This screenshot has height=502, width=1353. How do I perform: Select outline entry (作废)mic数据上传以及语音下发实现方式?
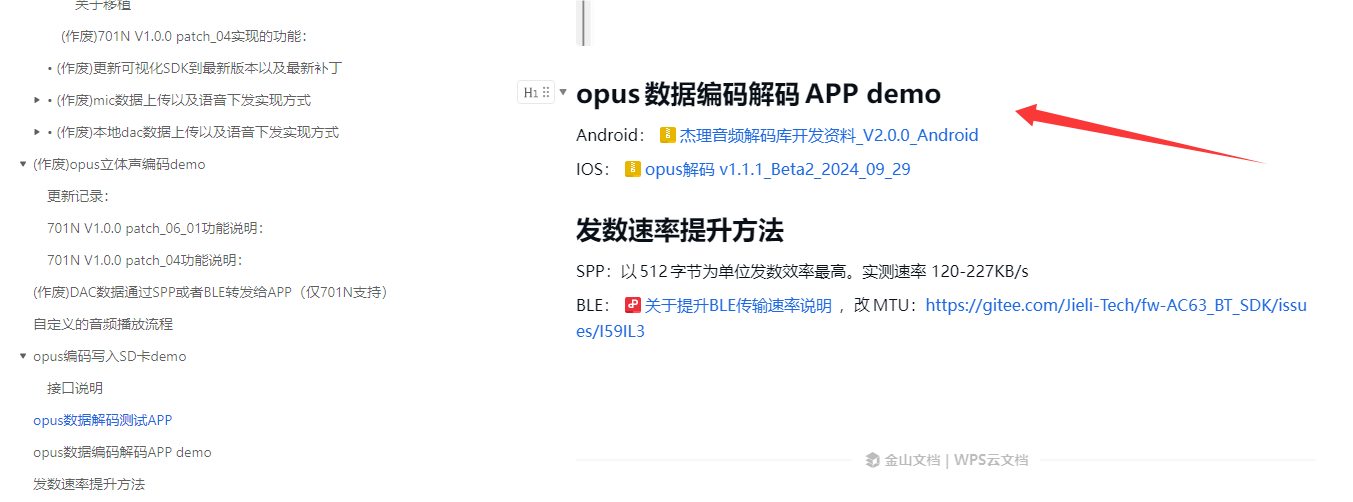click(184, 100)
